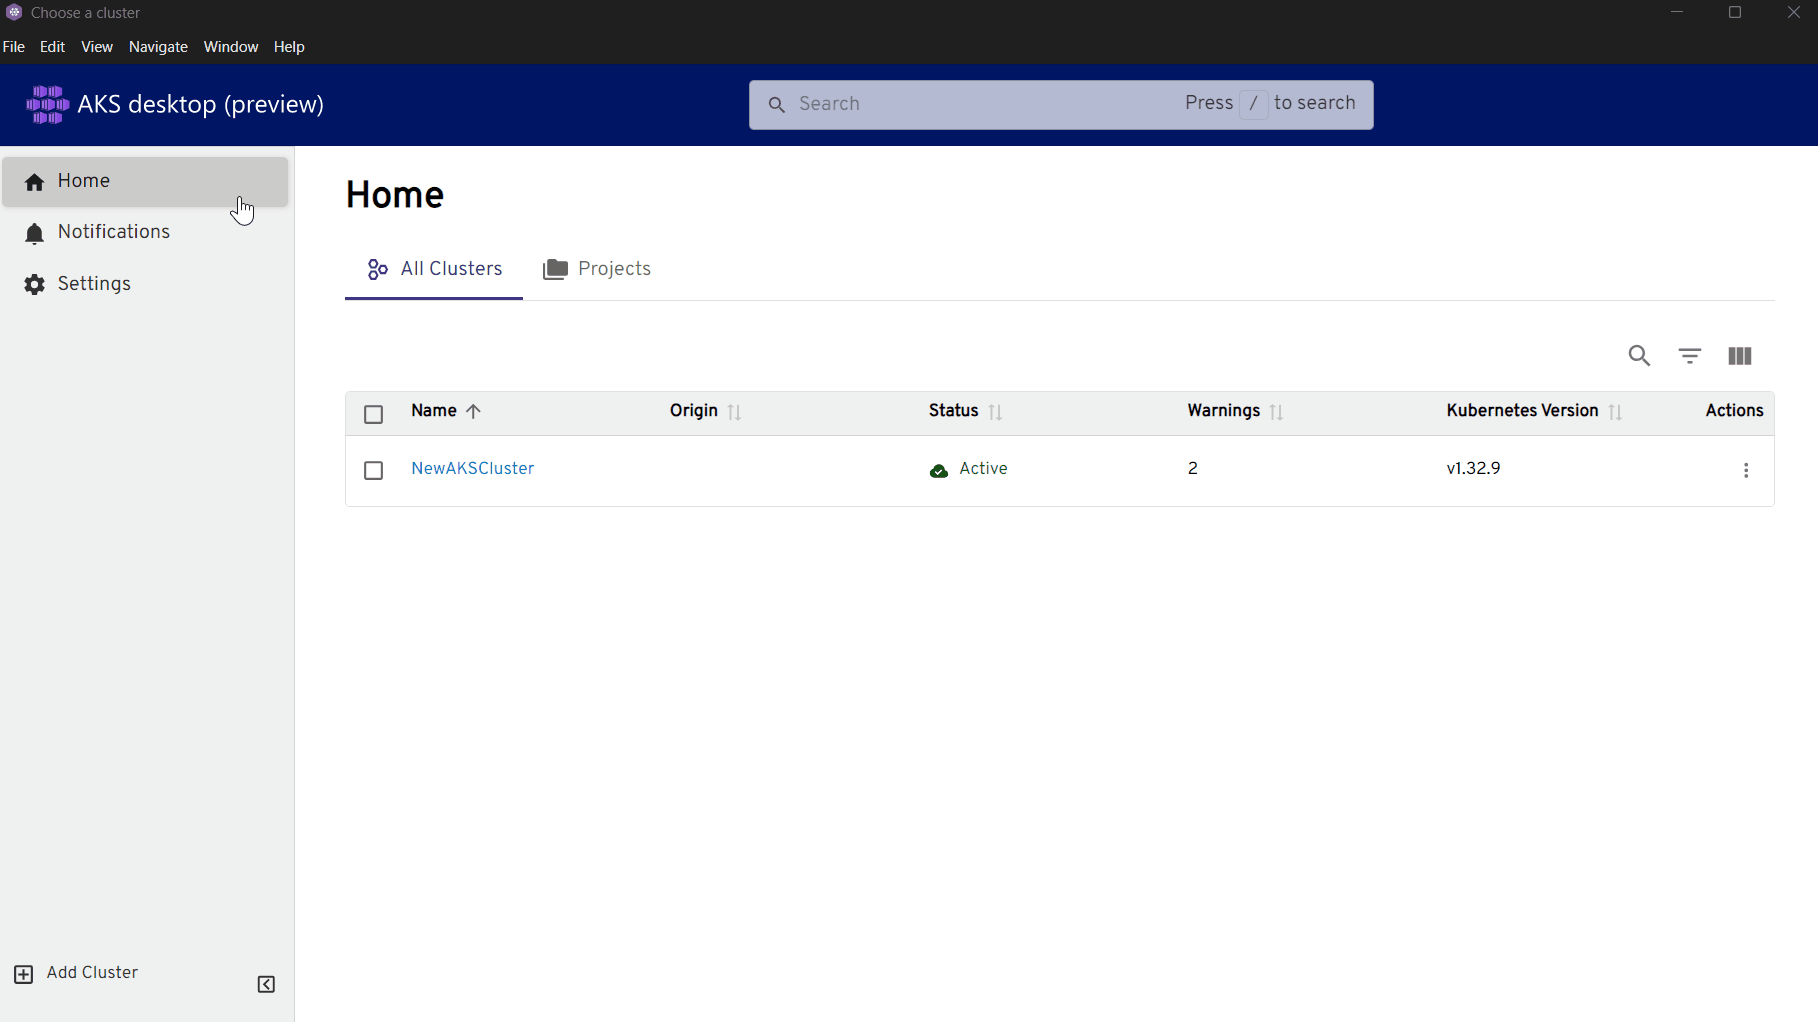Click the Home page heading

[x=395, y=195]
